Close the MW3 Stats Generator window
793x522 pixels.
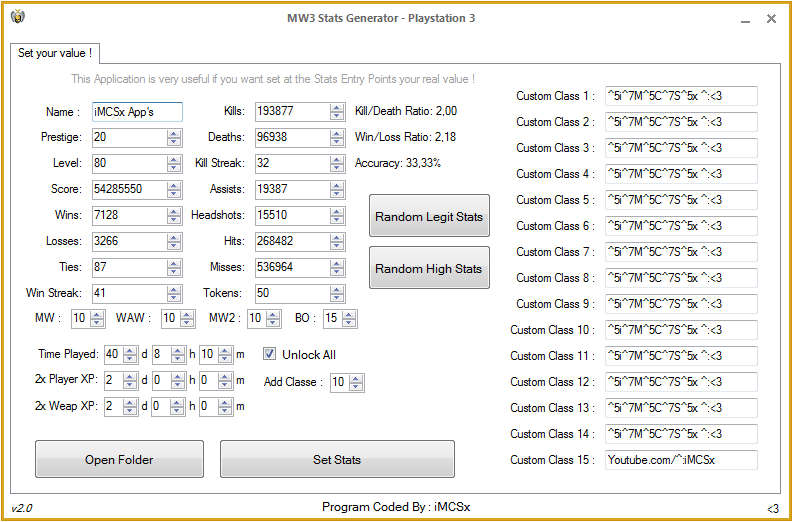click(x=771, y=19)
